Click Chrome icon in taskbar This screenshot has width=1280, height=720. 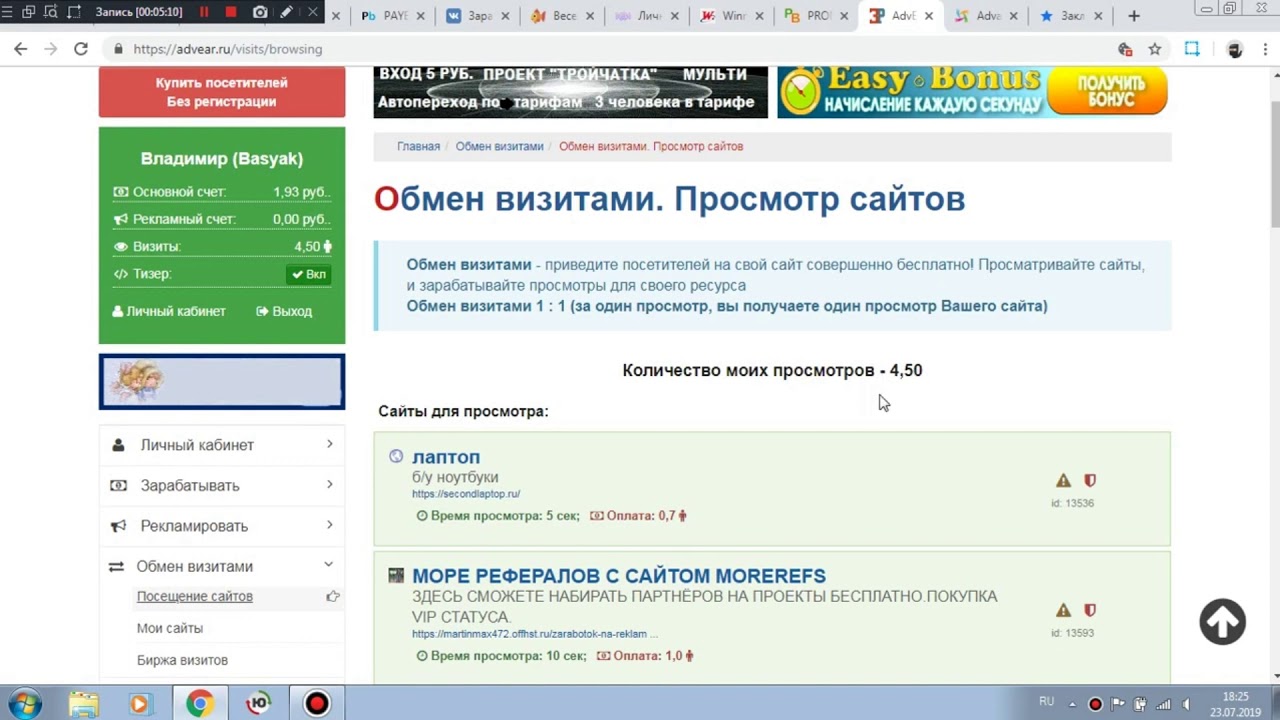199,704
